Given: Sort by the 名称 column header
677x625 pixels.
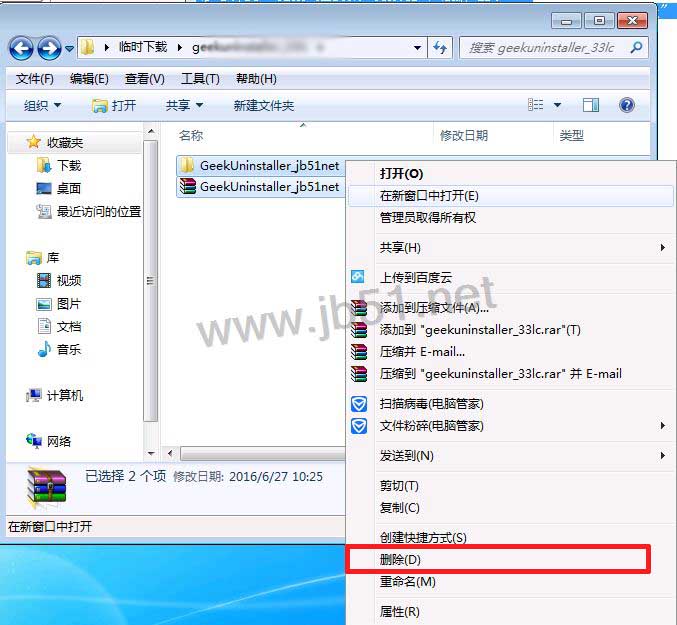Looking at the screenshot, I should [191, 136].
